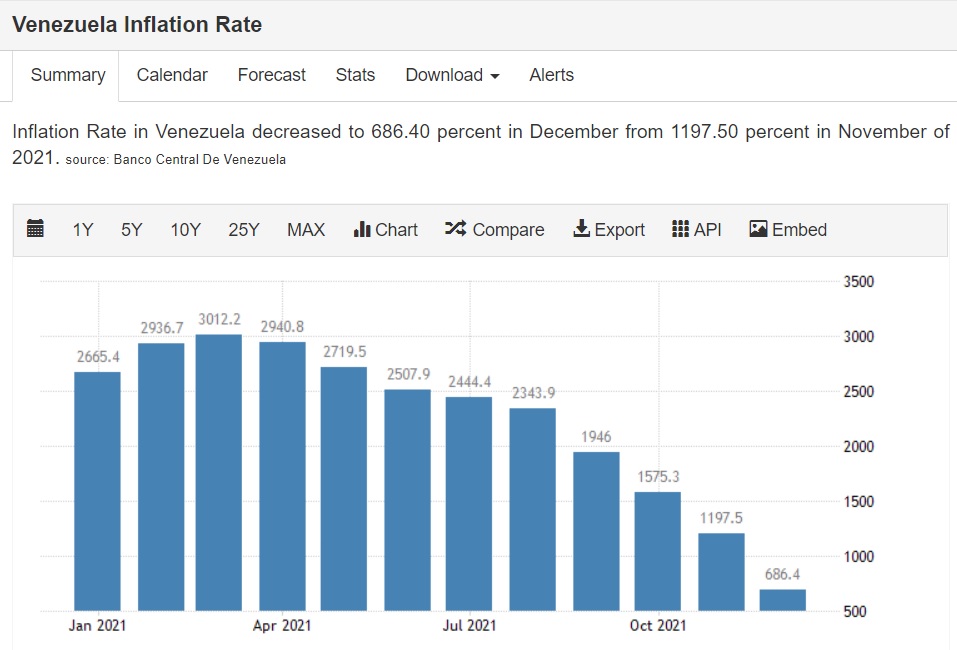Show the MAX history range
The width and height of the screenshot is (957, 650).
306,229
